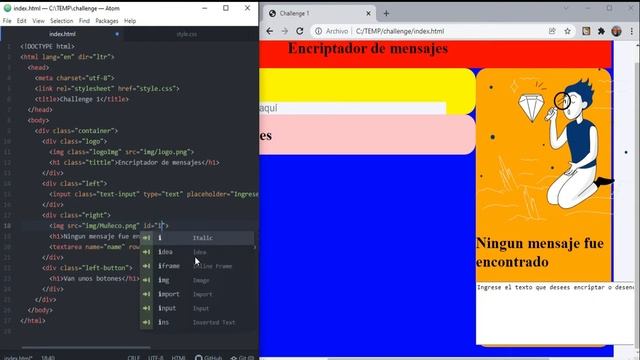Open the Chrome extensions puzzle icon
Screen dimensions: 640x360
point(601,31)
